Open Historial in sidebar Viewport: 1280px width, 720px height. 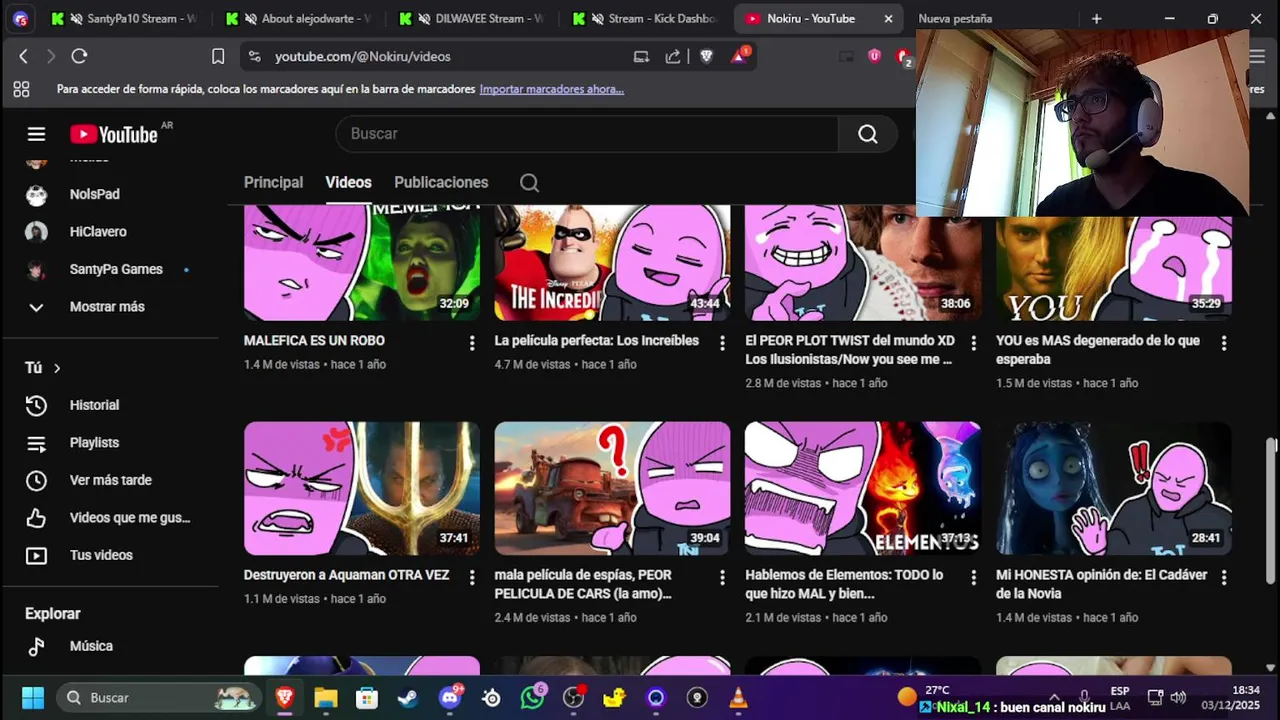[110, 405]
